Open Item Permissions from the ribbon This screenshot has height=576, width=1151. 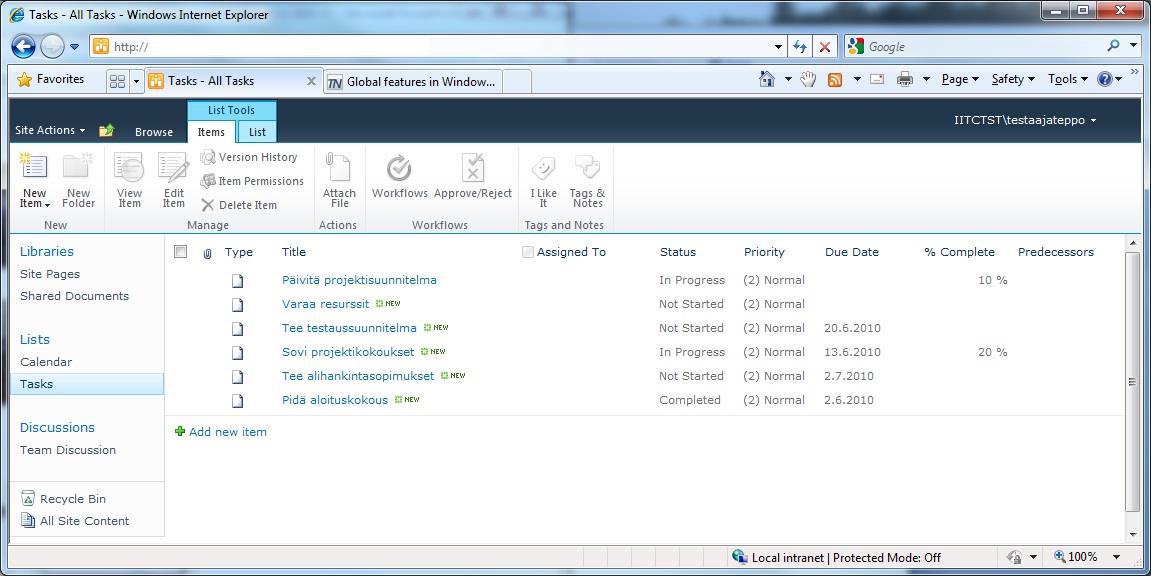point(252,181)
